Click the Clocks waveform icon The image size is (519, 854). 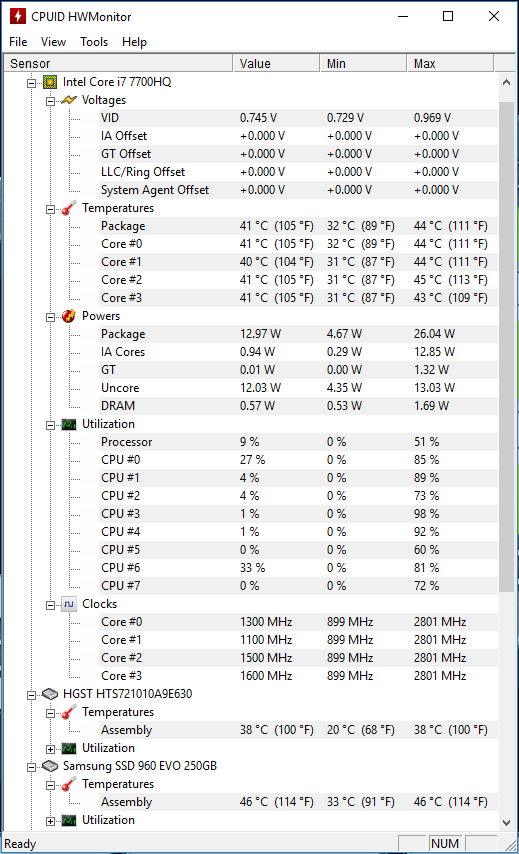69,604
